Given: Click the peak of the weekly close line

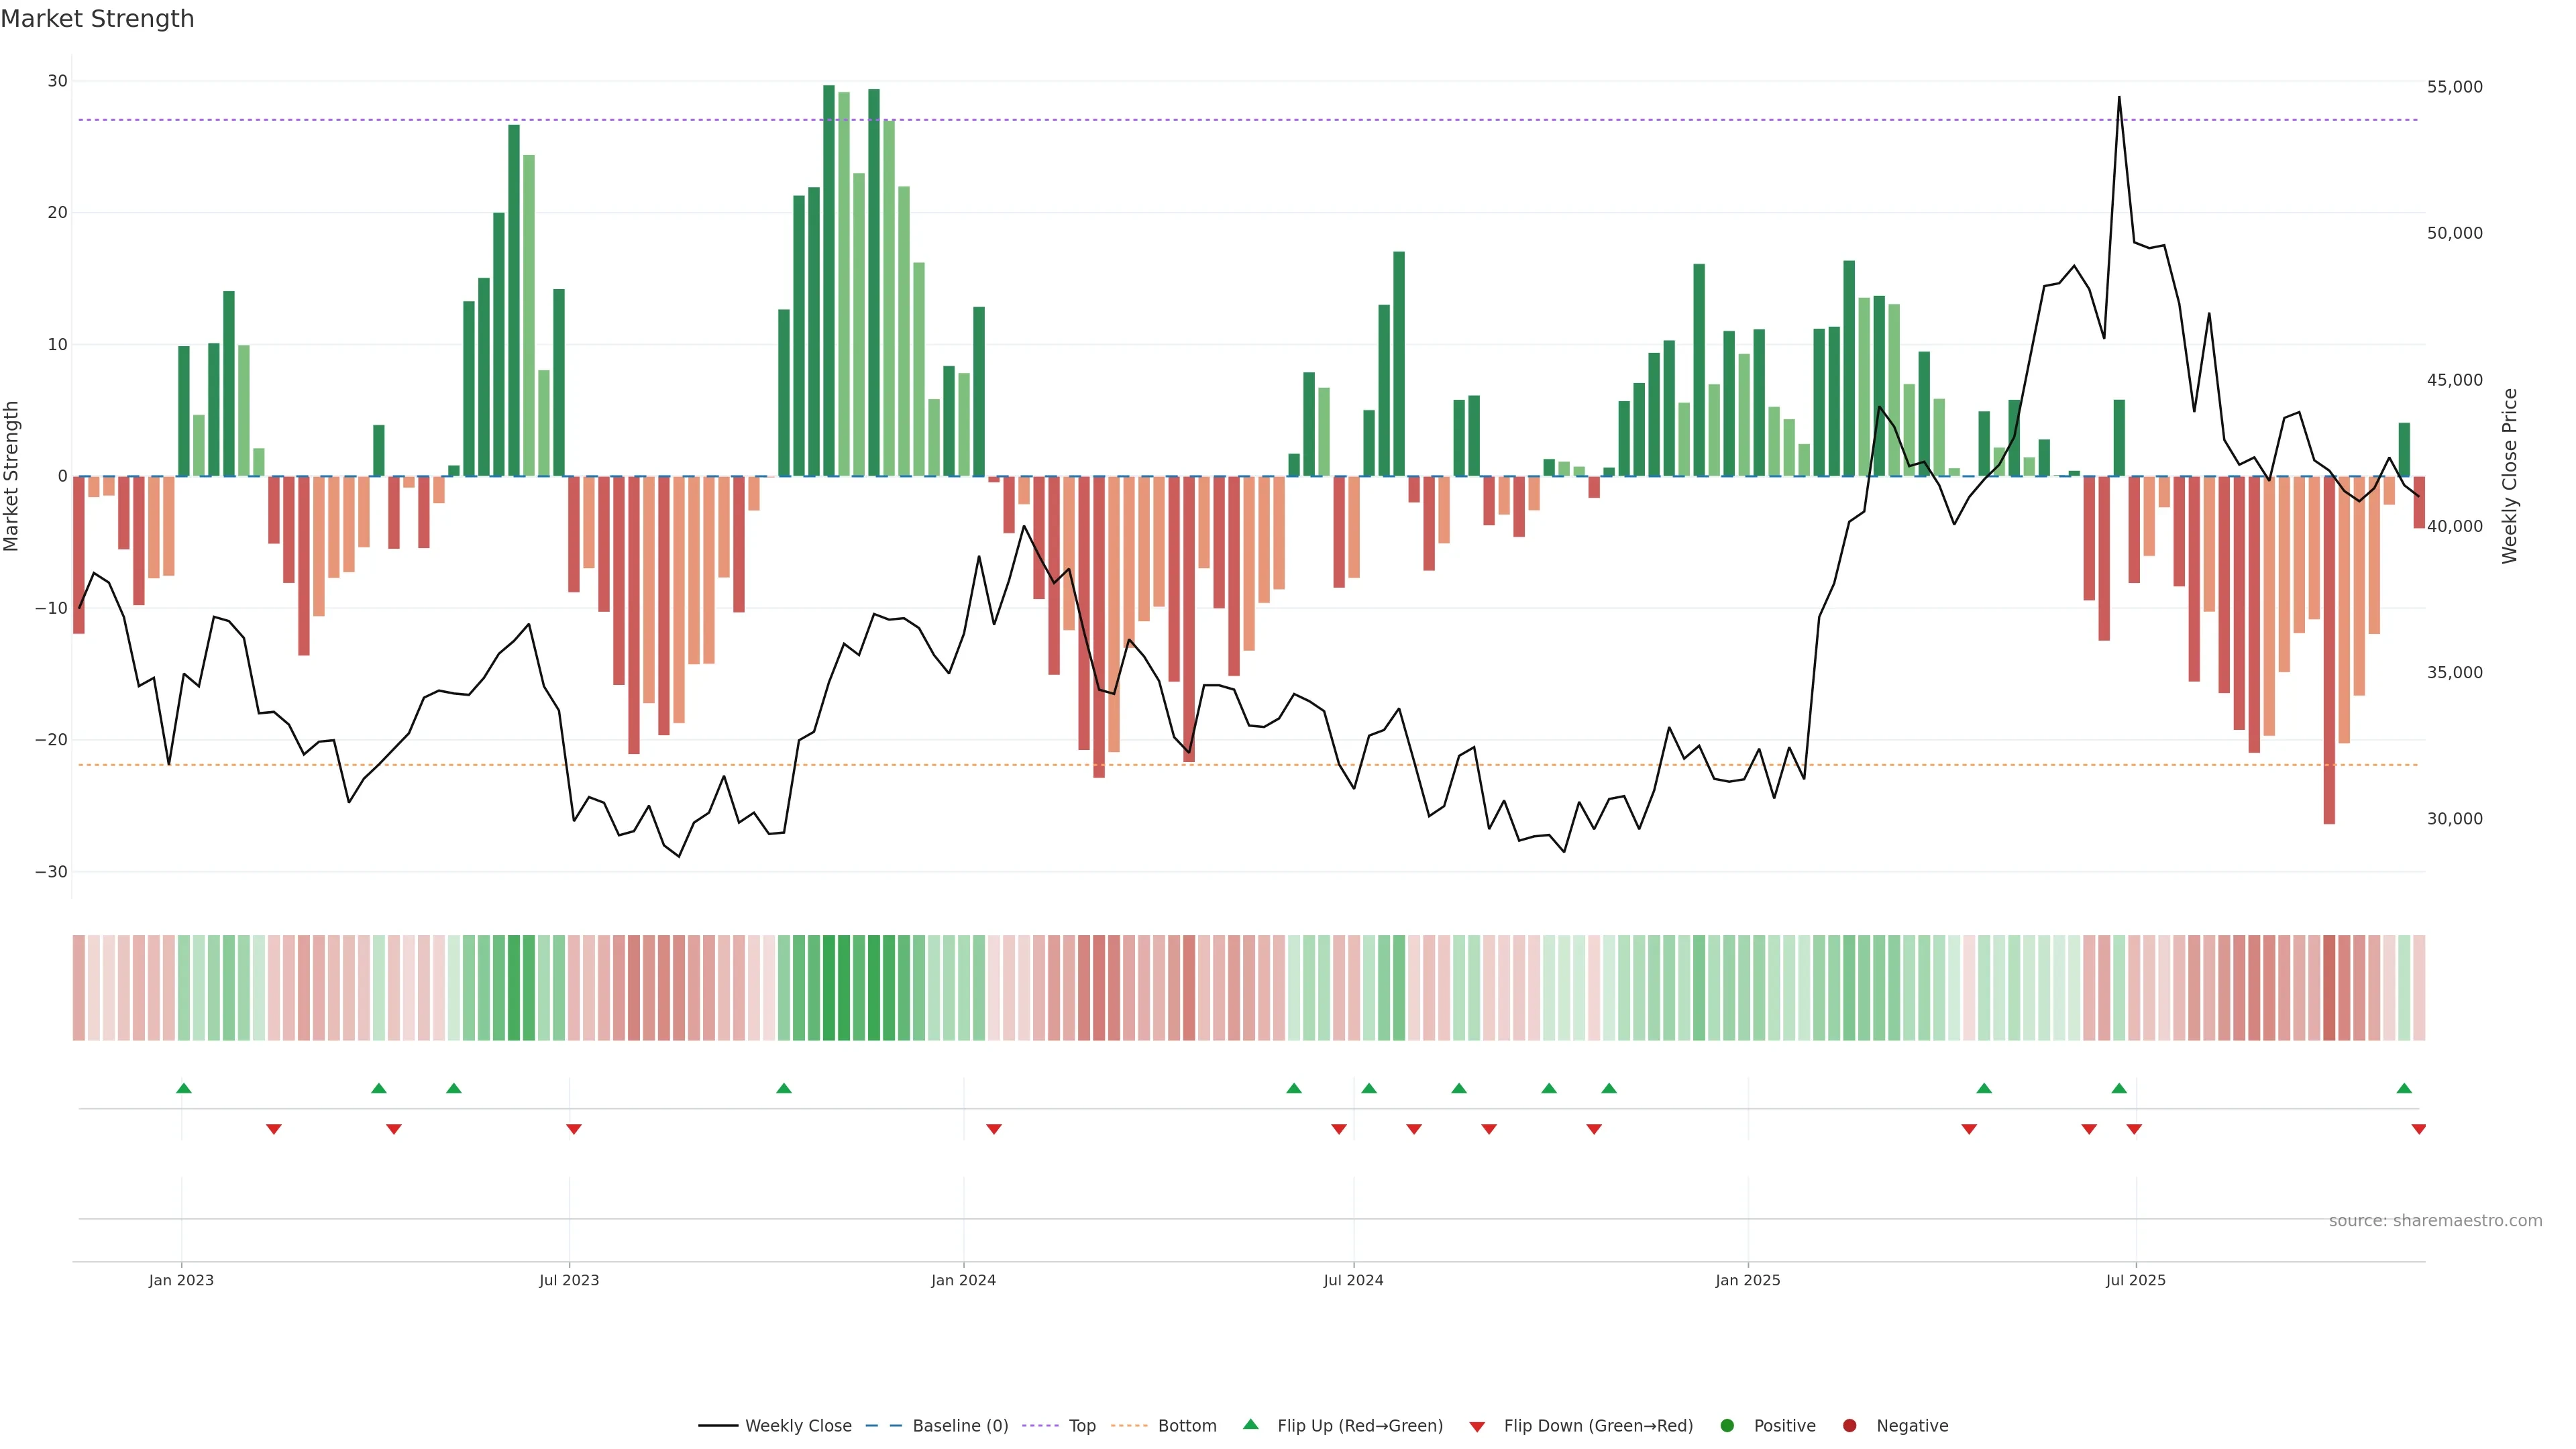Looking at the screenshot, I should pyautogui.click(x=2118, y=98).
